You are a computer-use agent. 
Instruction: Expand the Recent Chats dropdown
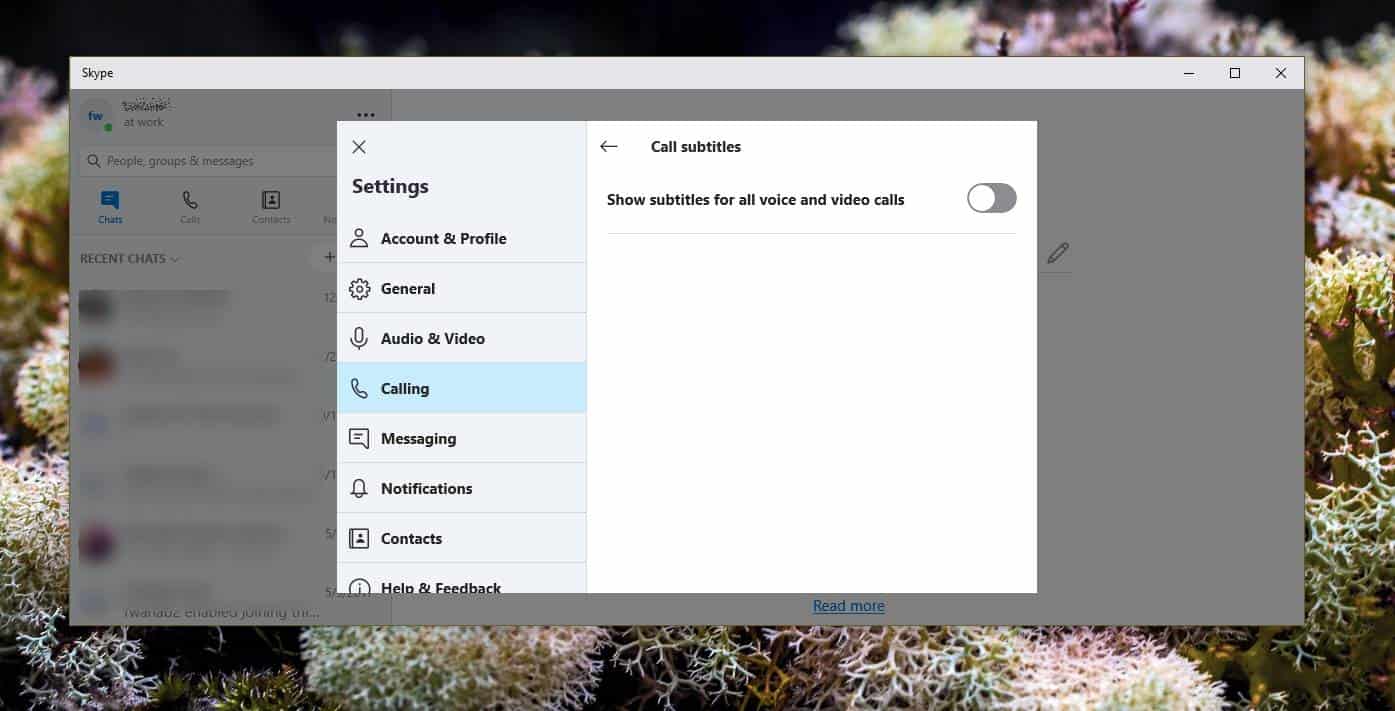(x=130, y=258)
